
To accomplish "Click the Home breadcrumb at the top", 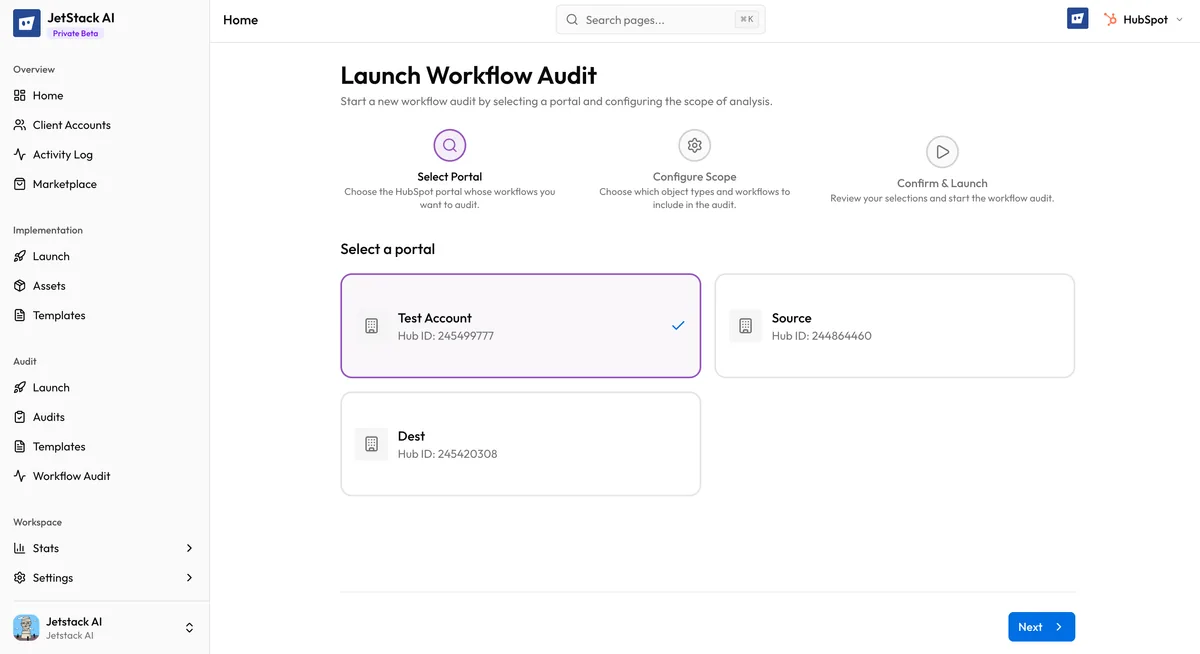I will point(240,19).
